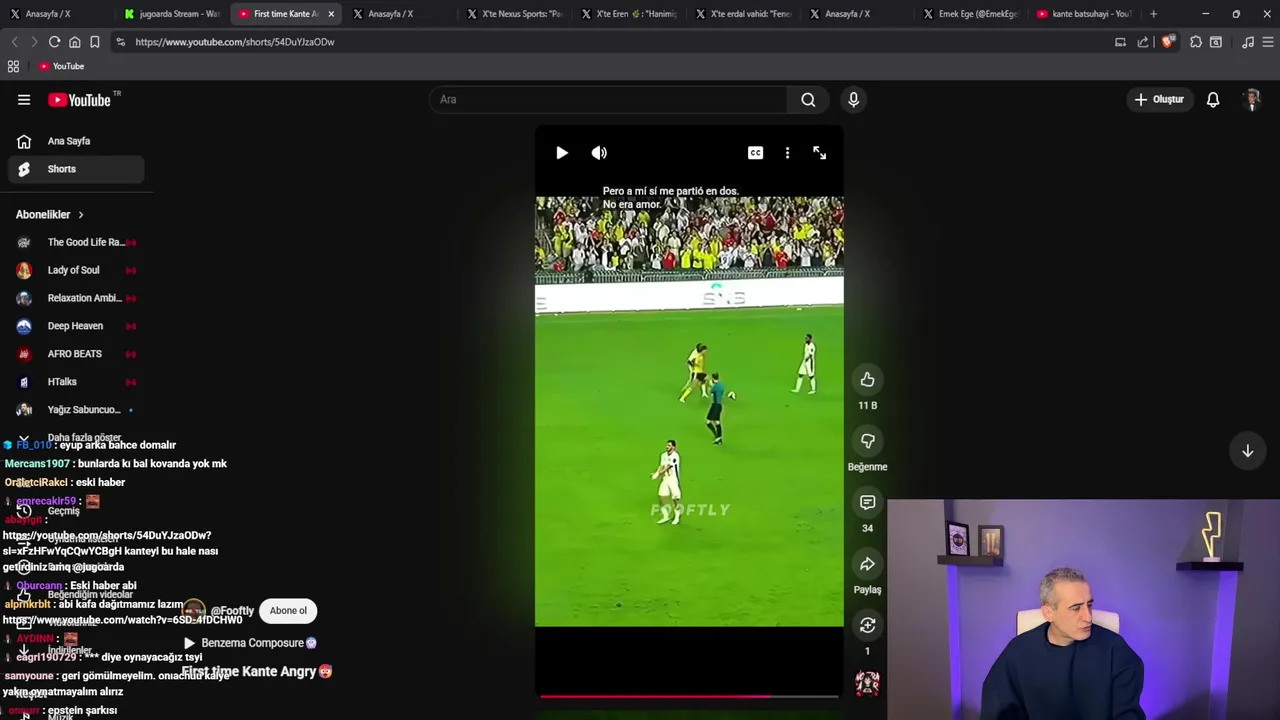Open the apps grid in the bookmarks bar
The image size is (1280, 720).
click(13, 66)
